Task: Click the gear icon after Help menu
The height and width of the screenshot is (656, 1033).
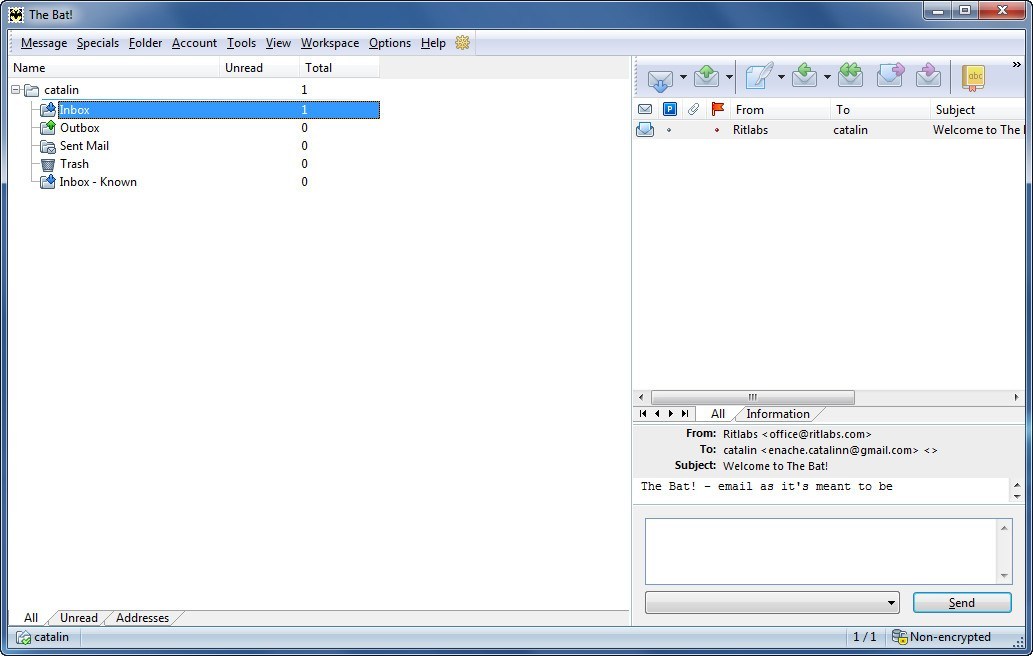Action: tap(462, 43)
